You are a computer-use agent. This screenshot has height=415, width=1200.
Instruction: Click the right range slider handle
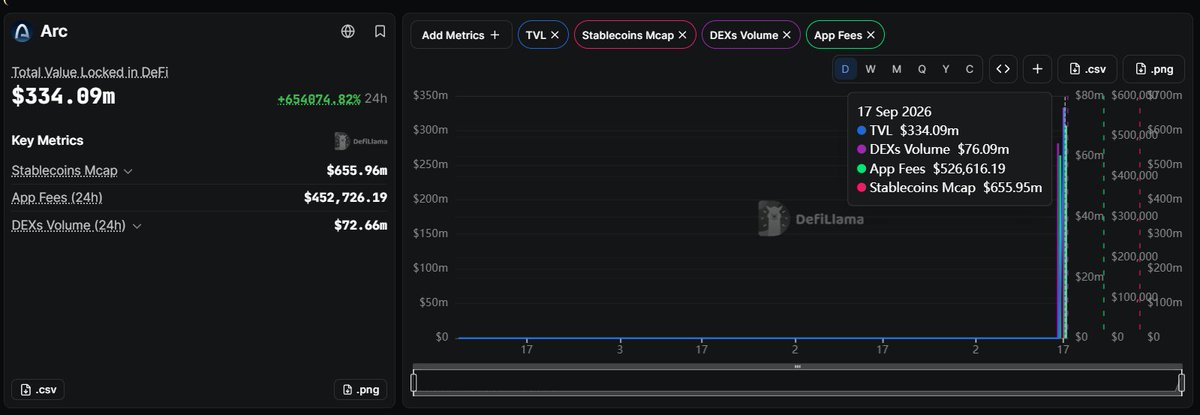coord(1182,383)
